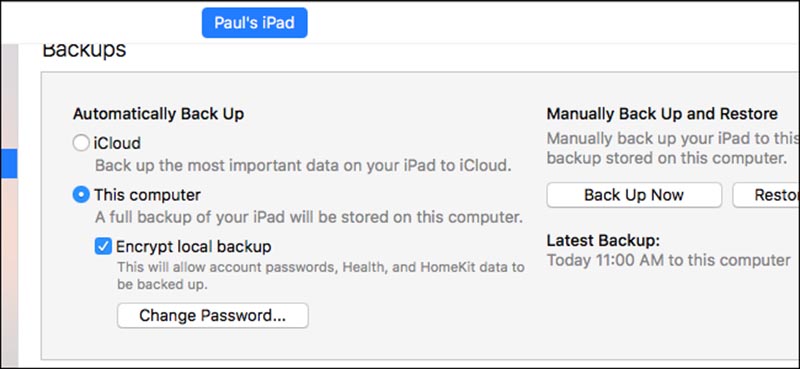This screenshot has height=369, width=800.
Task: Click the Paul's iPad device button
Action: click(x=255, y=22)
